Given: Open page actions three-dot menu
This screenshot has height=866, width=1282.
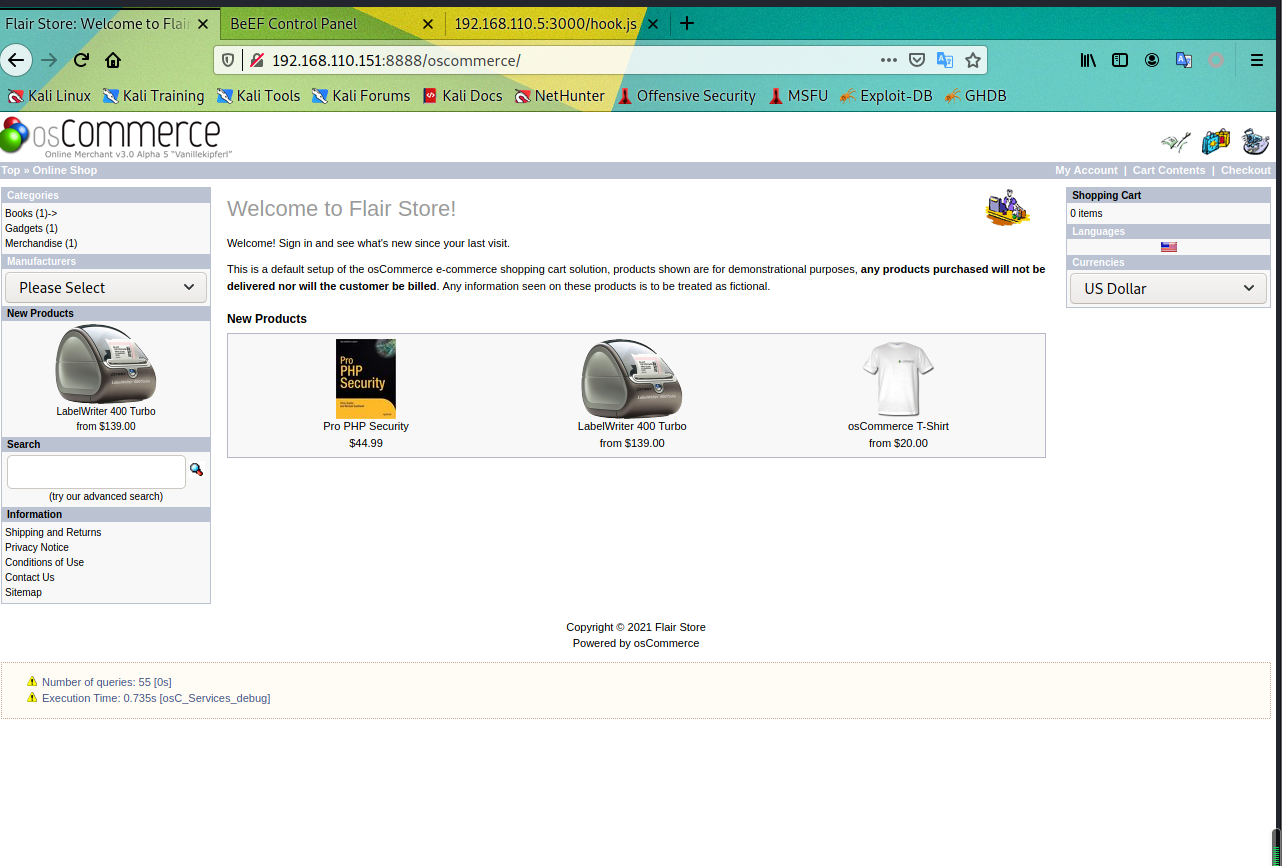Looking at the screenshot, I should pyautogui.click(x=888, y=60).
